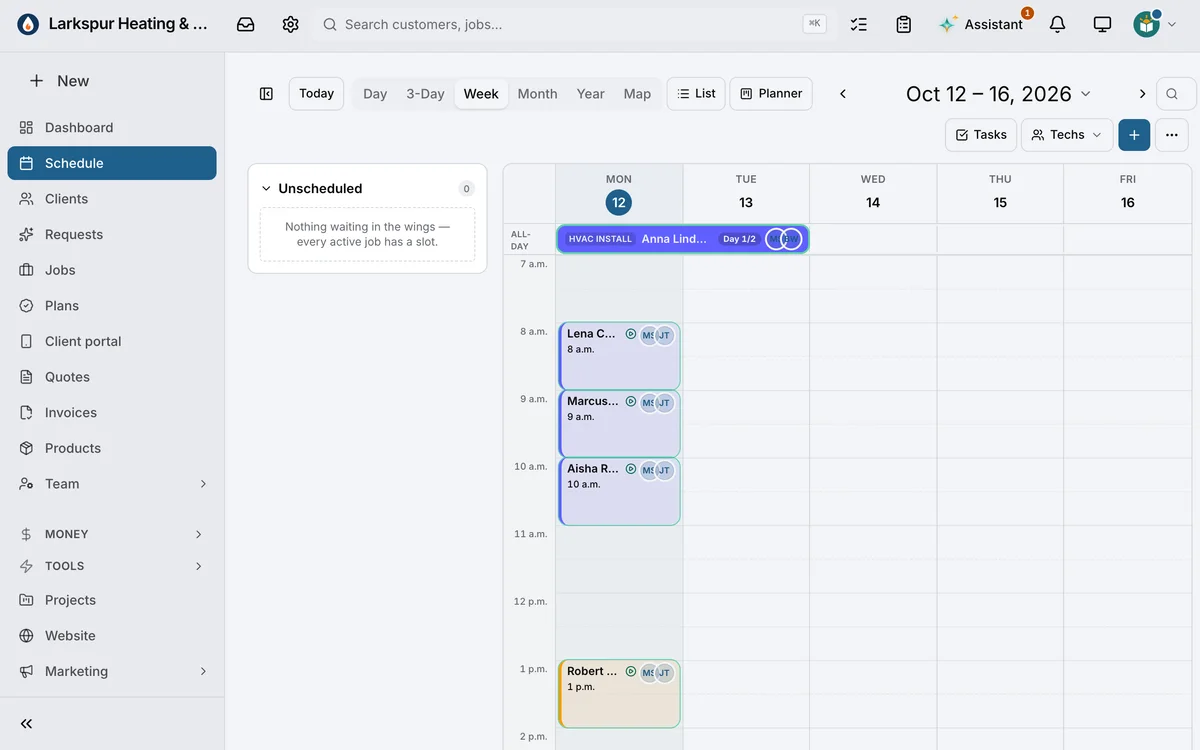Image resolution: width=1200 pixels, height=750 pixels.
Task: Open the checklist tasks icon in header
Action: (x=858, y=24)
